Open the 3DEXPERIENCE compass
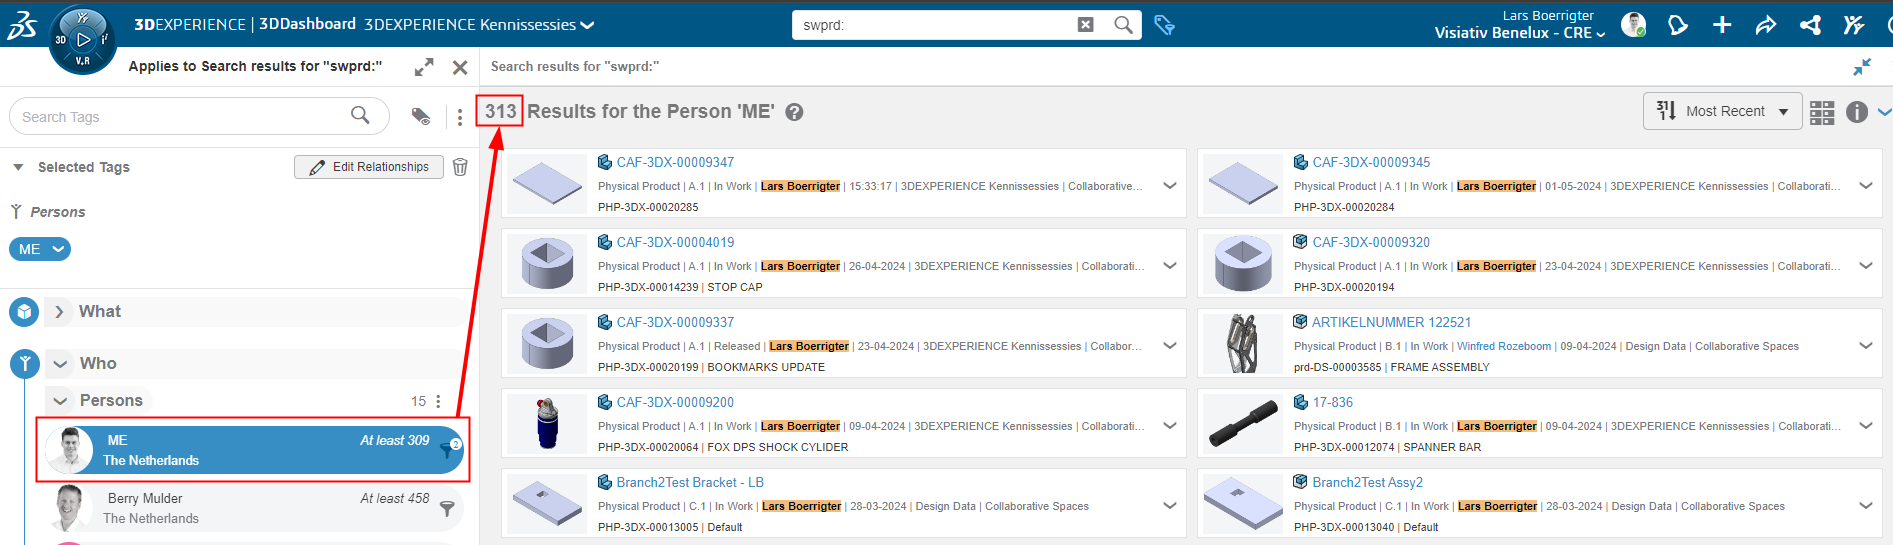1893x545 pixels. (x=83, y=40)
